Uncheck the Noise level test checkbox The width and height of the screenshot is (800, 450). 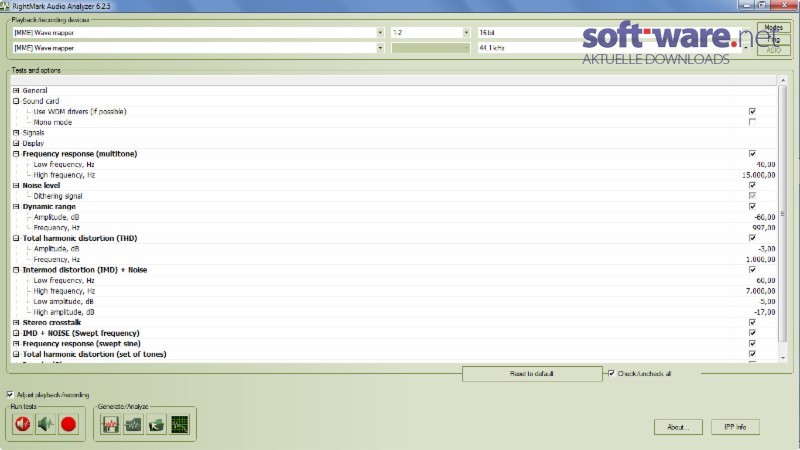tap(752, 185)
